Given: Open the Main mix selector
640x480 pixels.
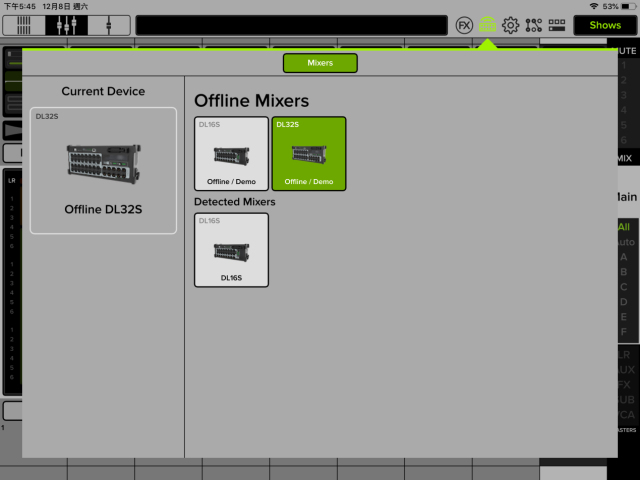Looking at the screenshot, I should point(624,197).
